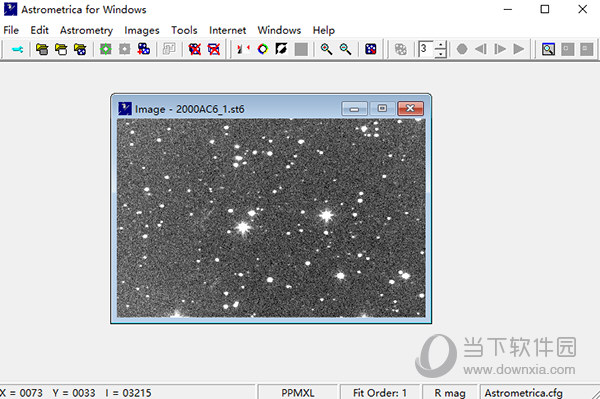Step blink one frame backward
Image resolution: width=600 pixels, height=399 pixels.
(481, 49)
